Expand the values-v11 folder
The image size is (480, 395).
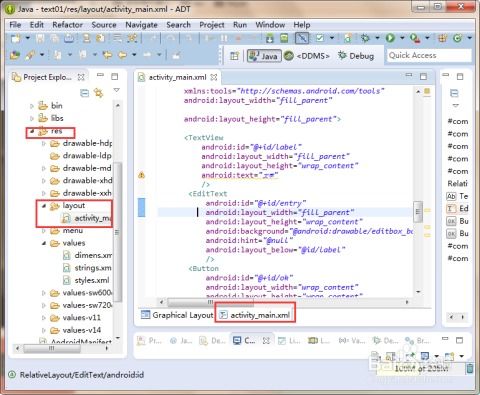44,318
